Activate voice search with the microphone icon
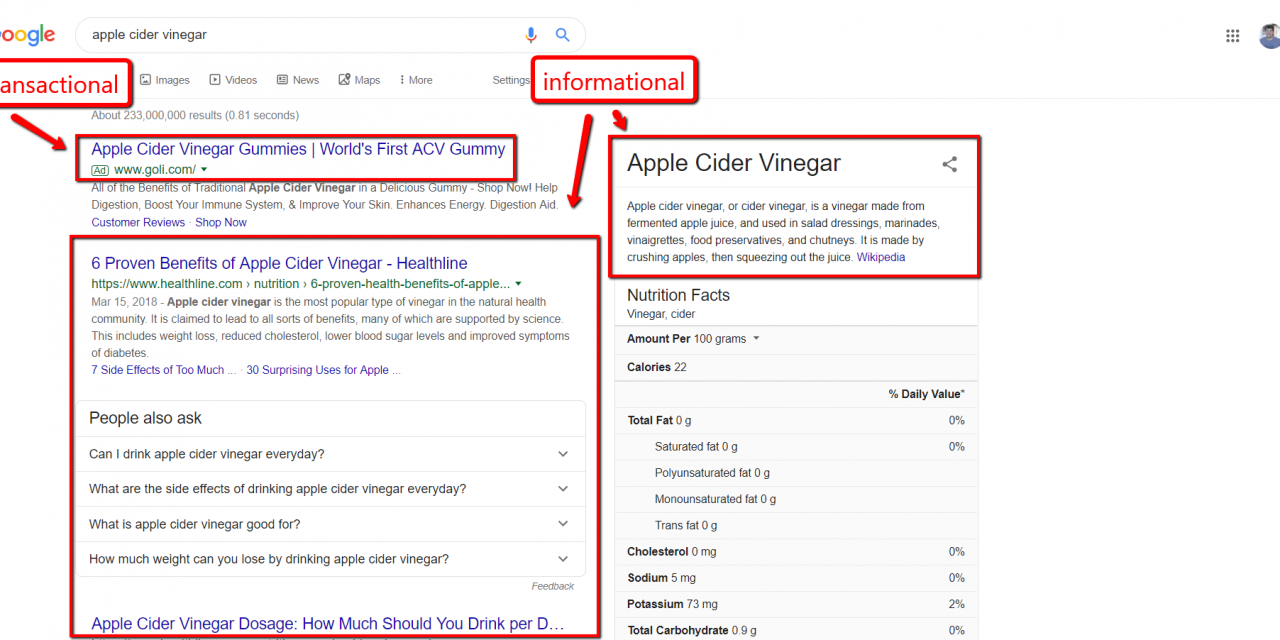Viewport: 1280px width, 640px height. pyautogui.click(x=530, y=35)
